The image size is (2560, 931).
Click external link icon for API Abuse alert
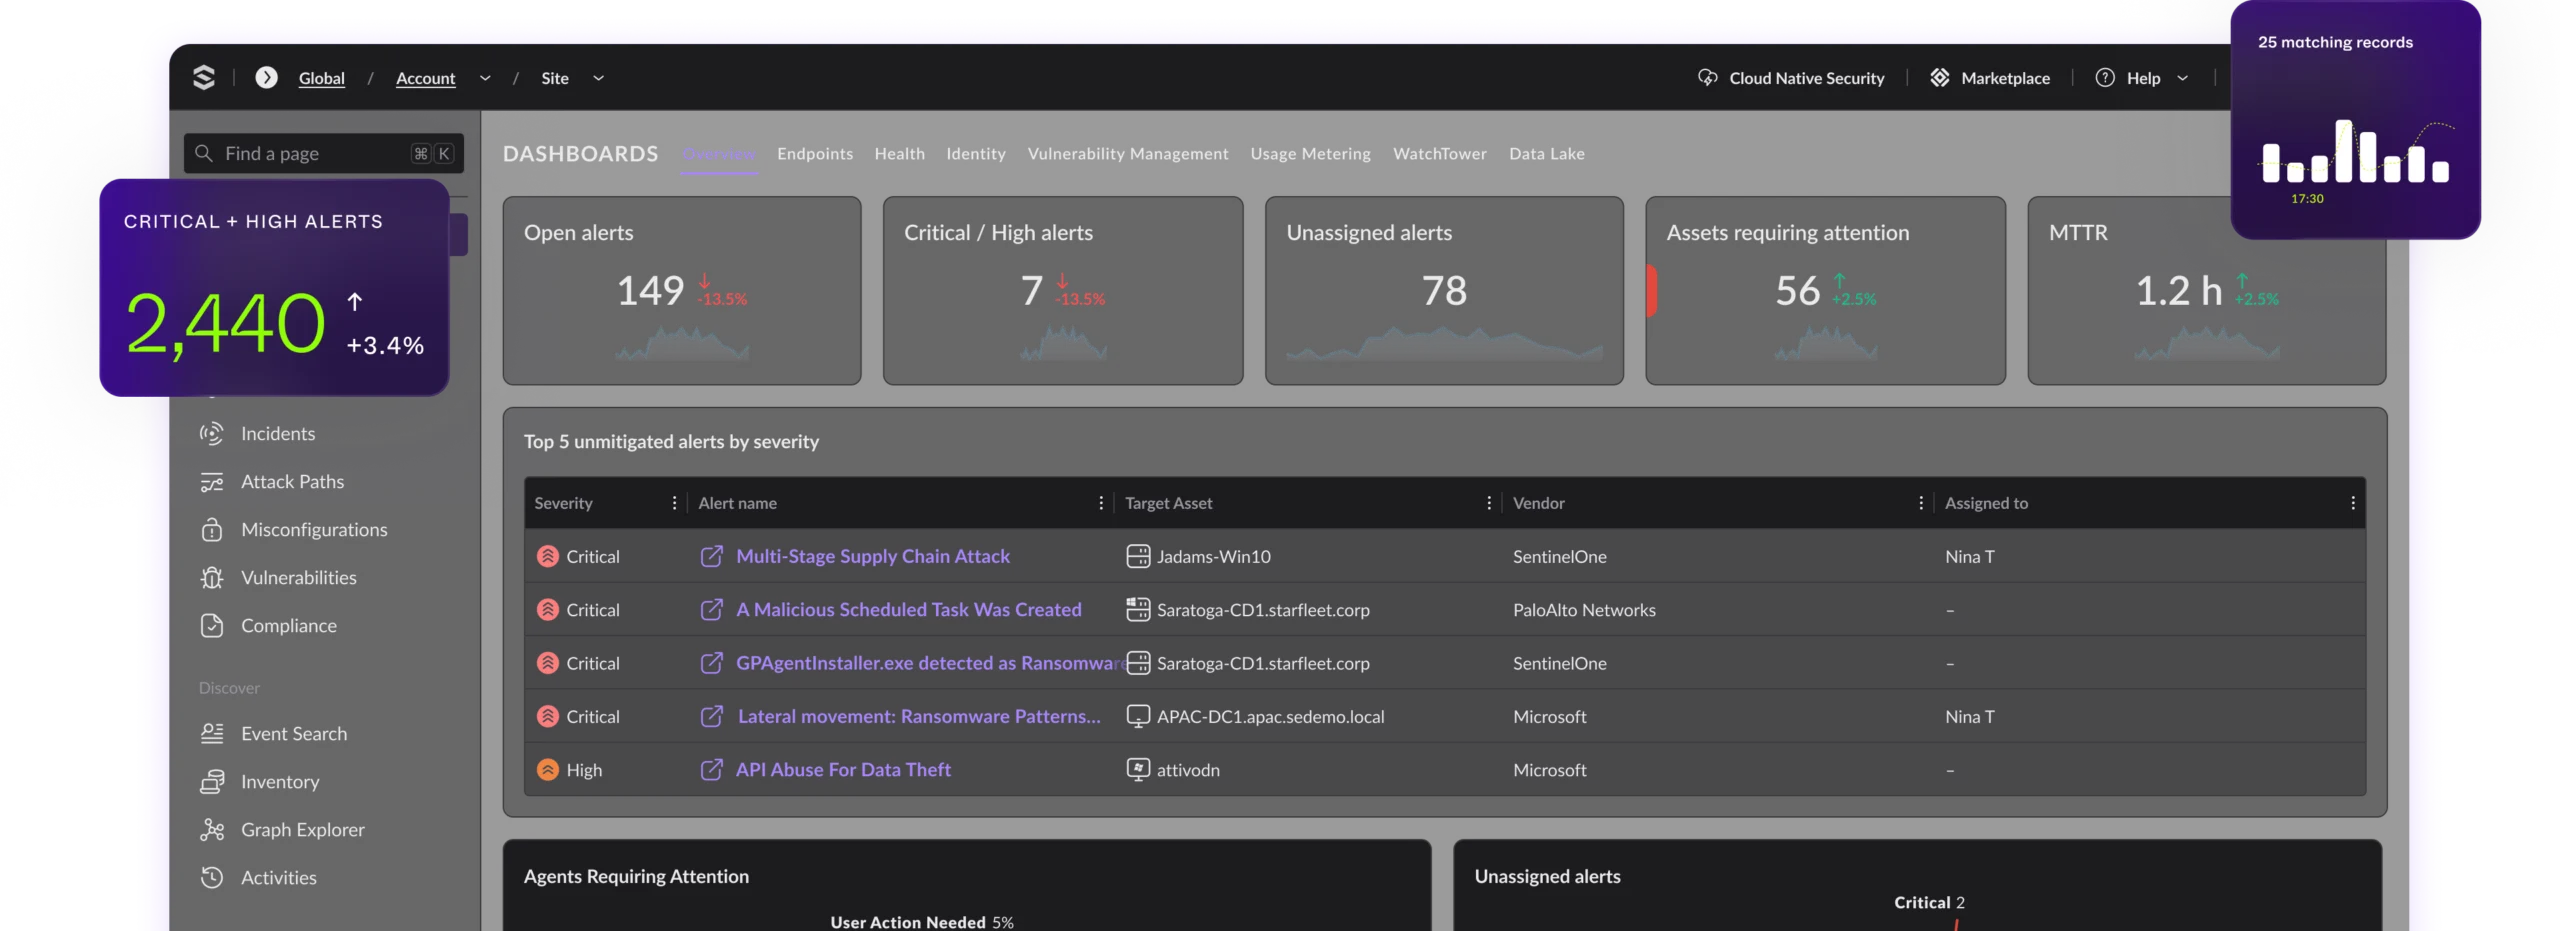pyautogui.click(x=711, y=769)
